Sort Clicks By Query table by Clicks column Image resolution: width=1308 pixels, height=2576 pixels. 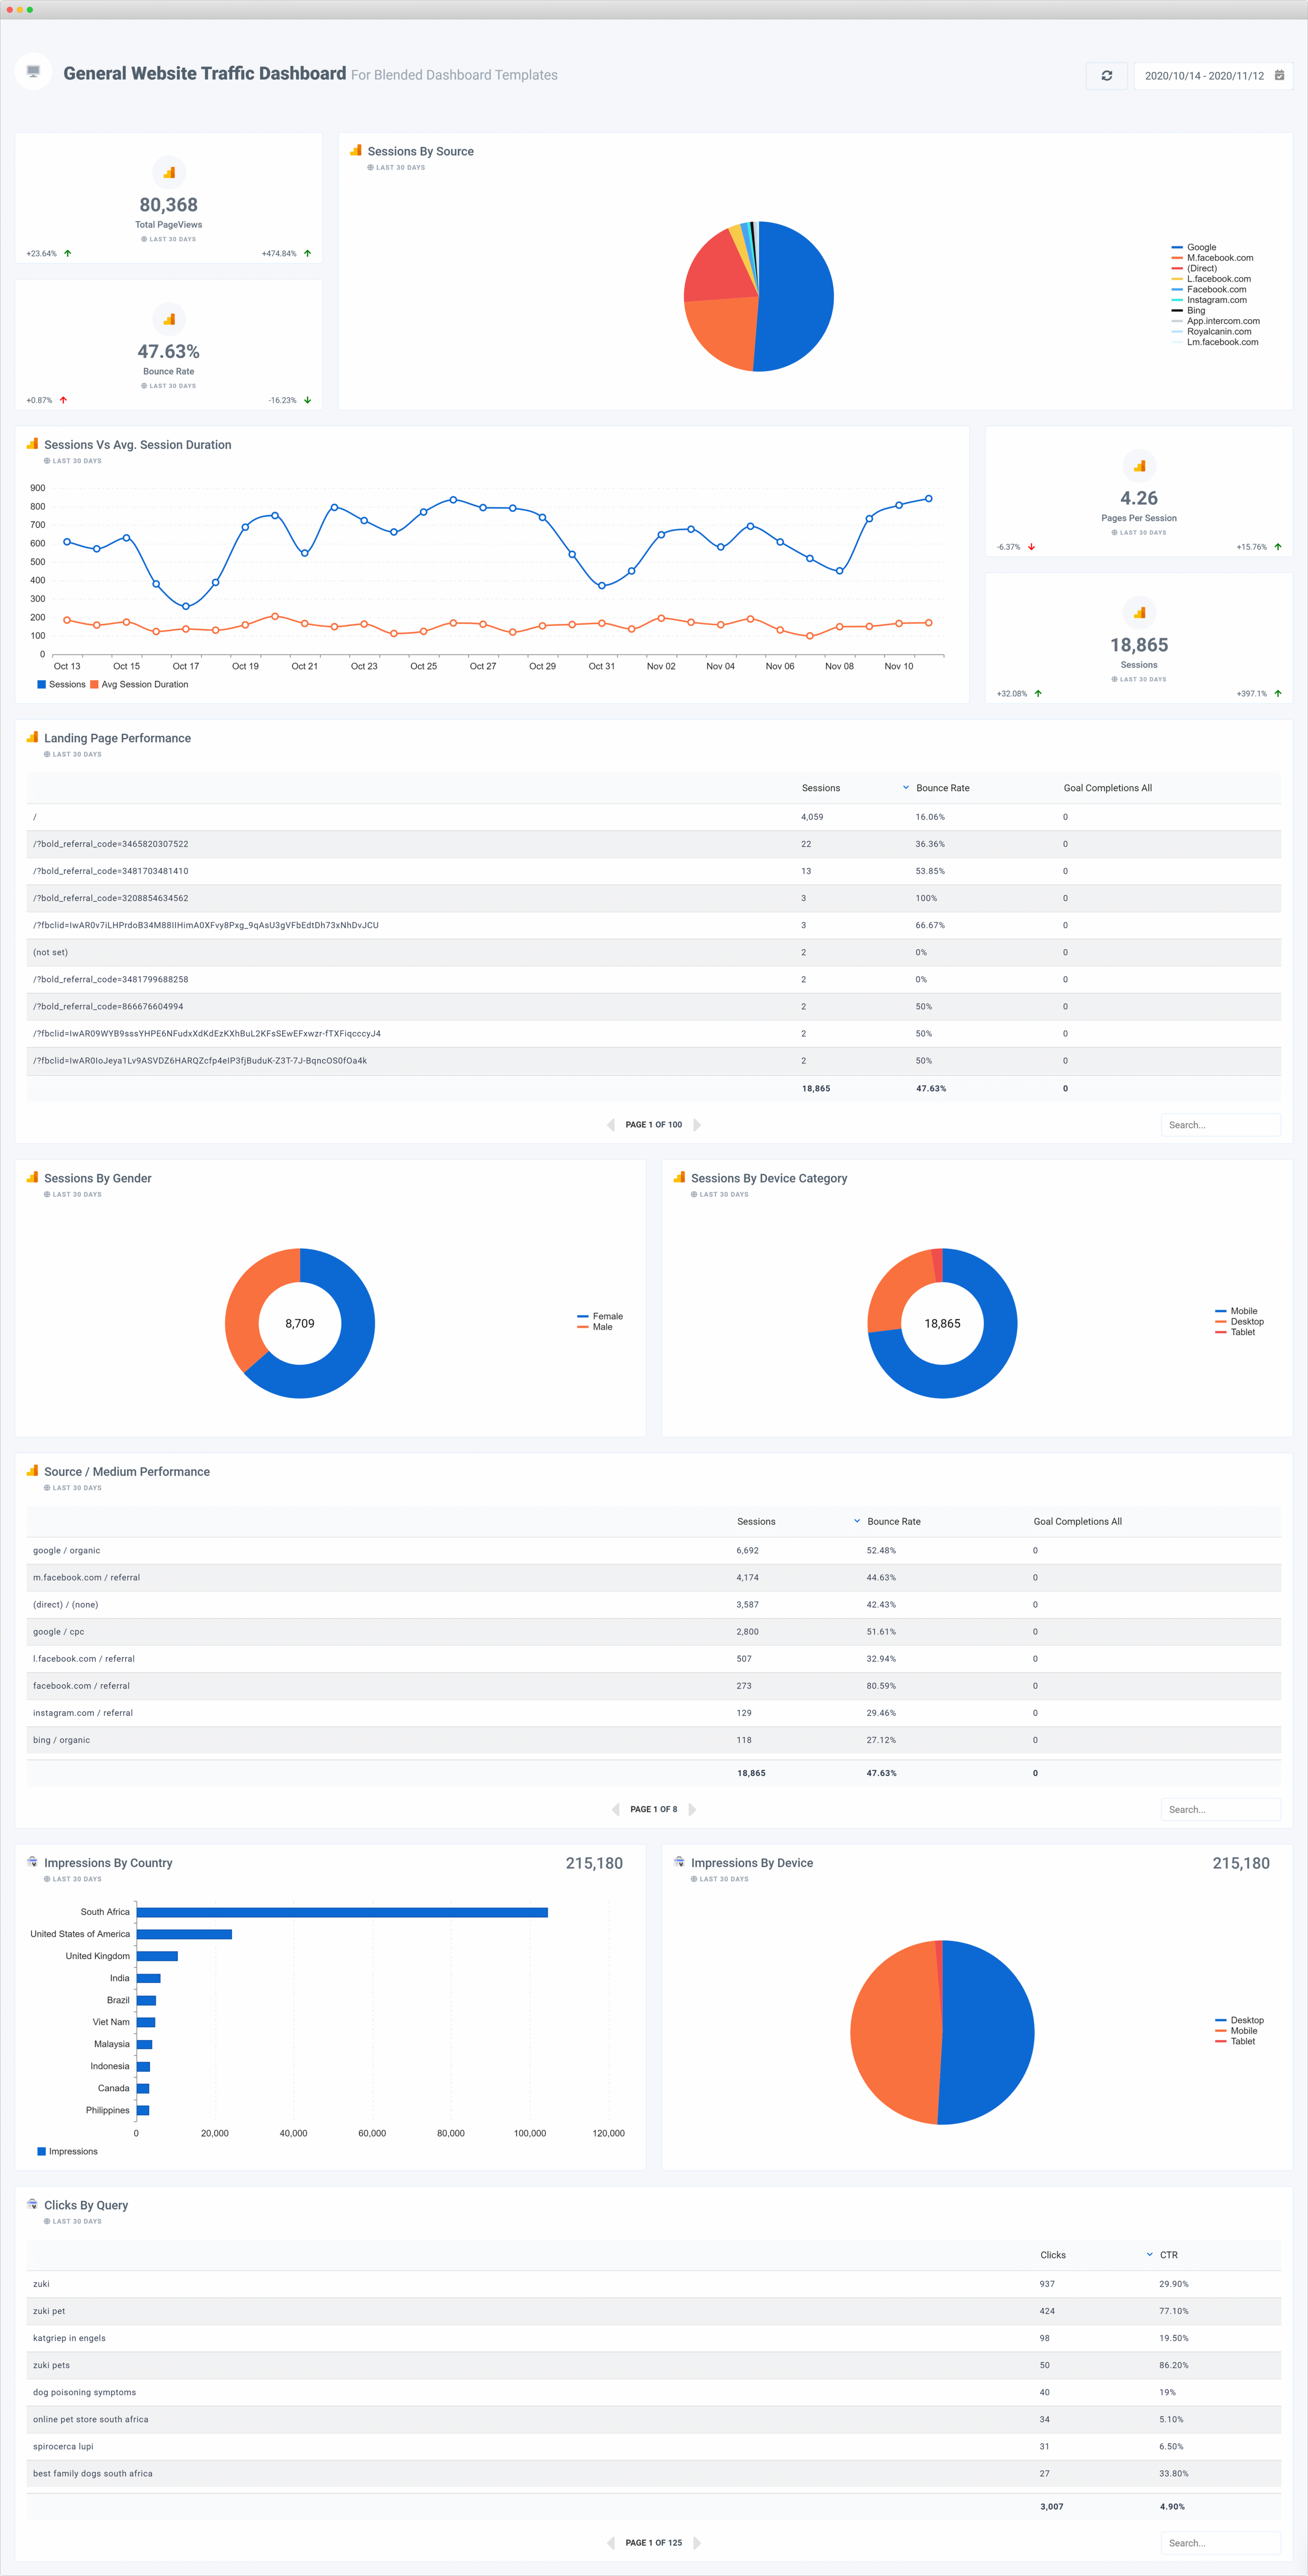point(1053,2255)
